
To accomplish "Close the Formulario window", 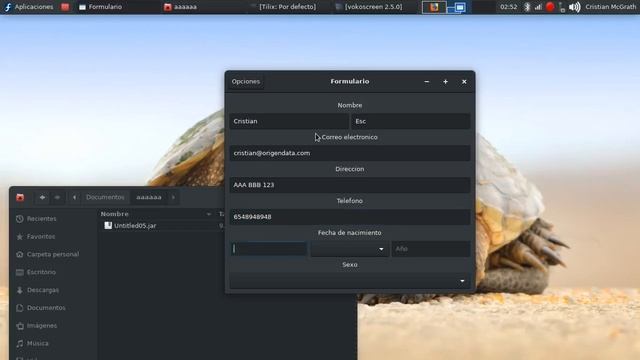I will point(464,82).
